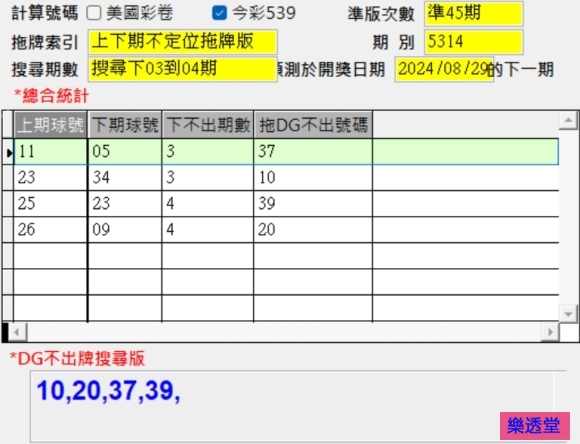Click the 下期球號 column header

pyautogui.click(x=125, y=125)
